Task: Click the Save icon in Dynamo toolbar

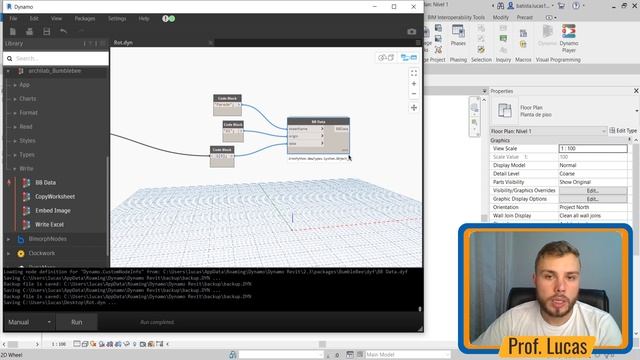Action: 47,31
